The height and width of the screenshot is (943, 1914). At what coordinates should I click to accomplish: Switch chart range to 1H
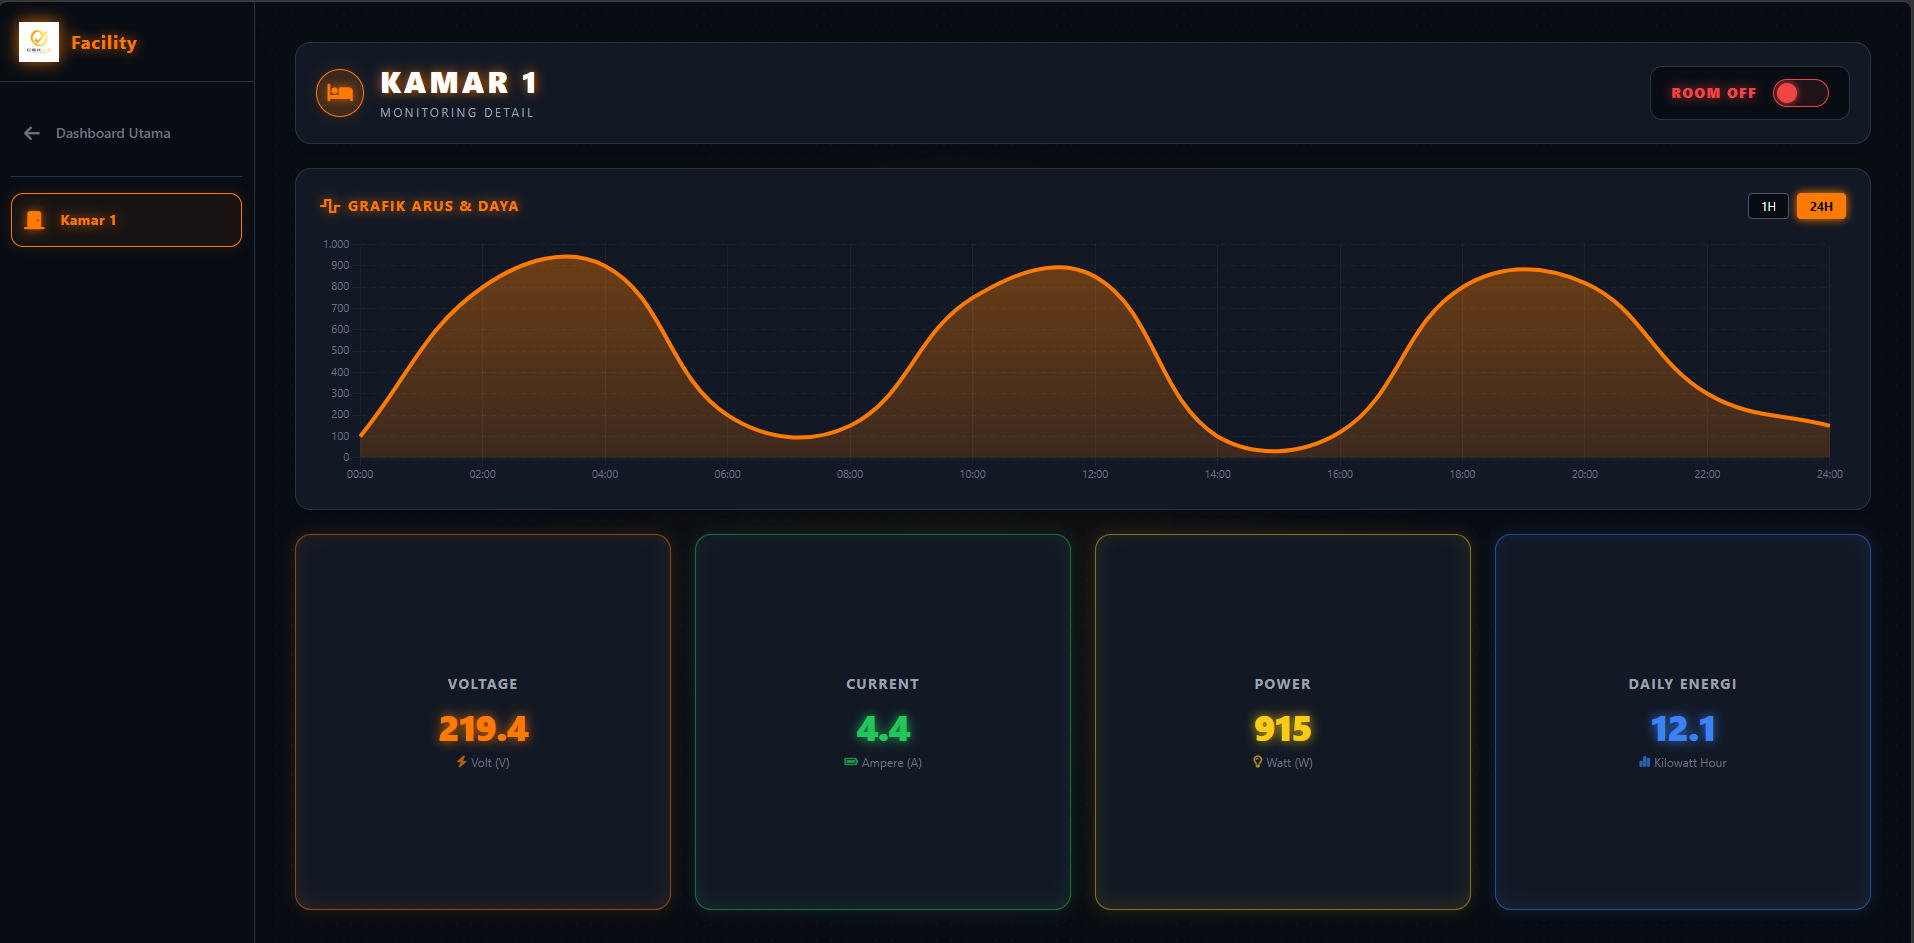pos(1768,206)
